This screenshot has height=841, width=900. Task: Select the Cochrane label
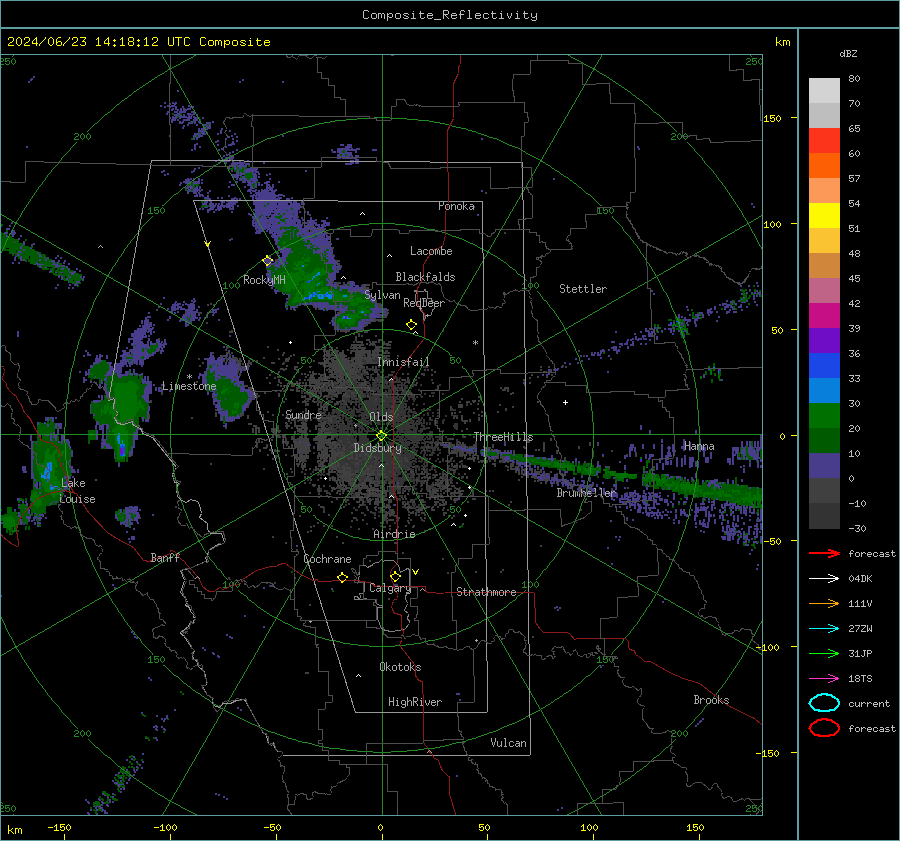coord(327,559)
